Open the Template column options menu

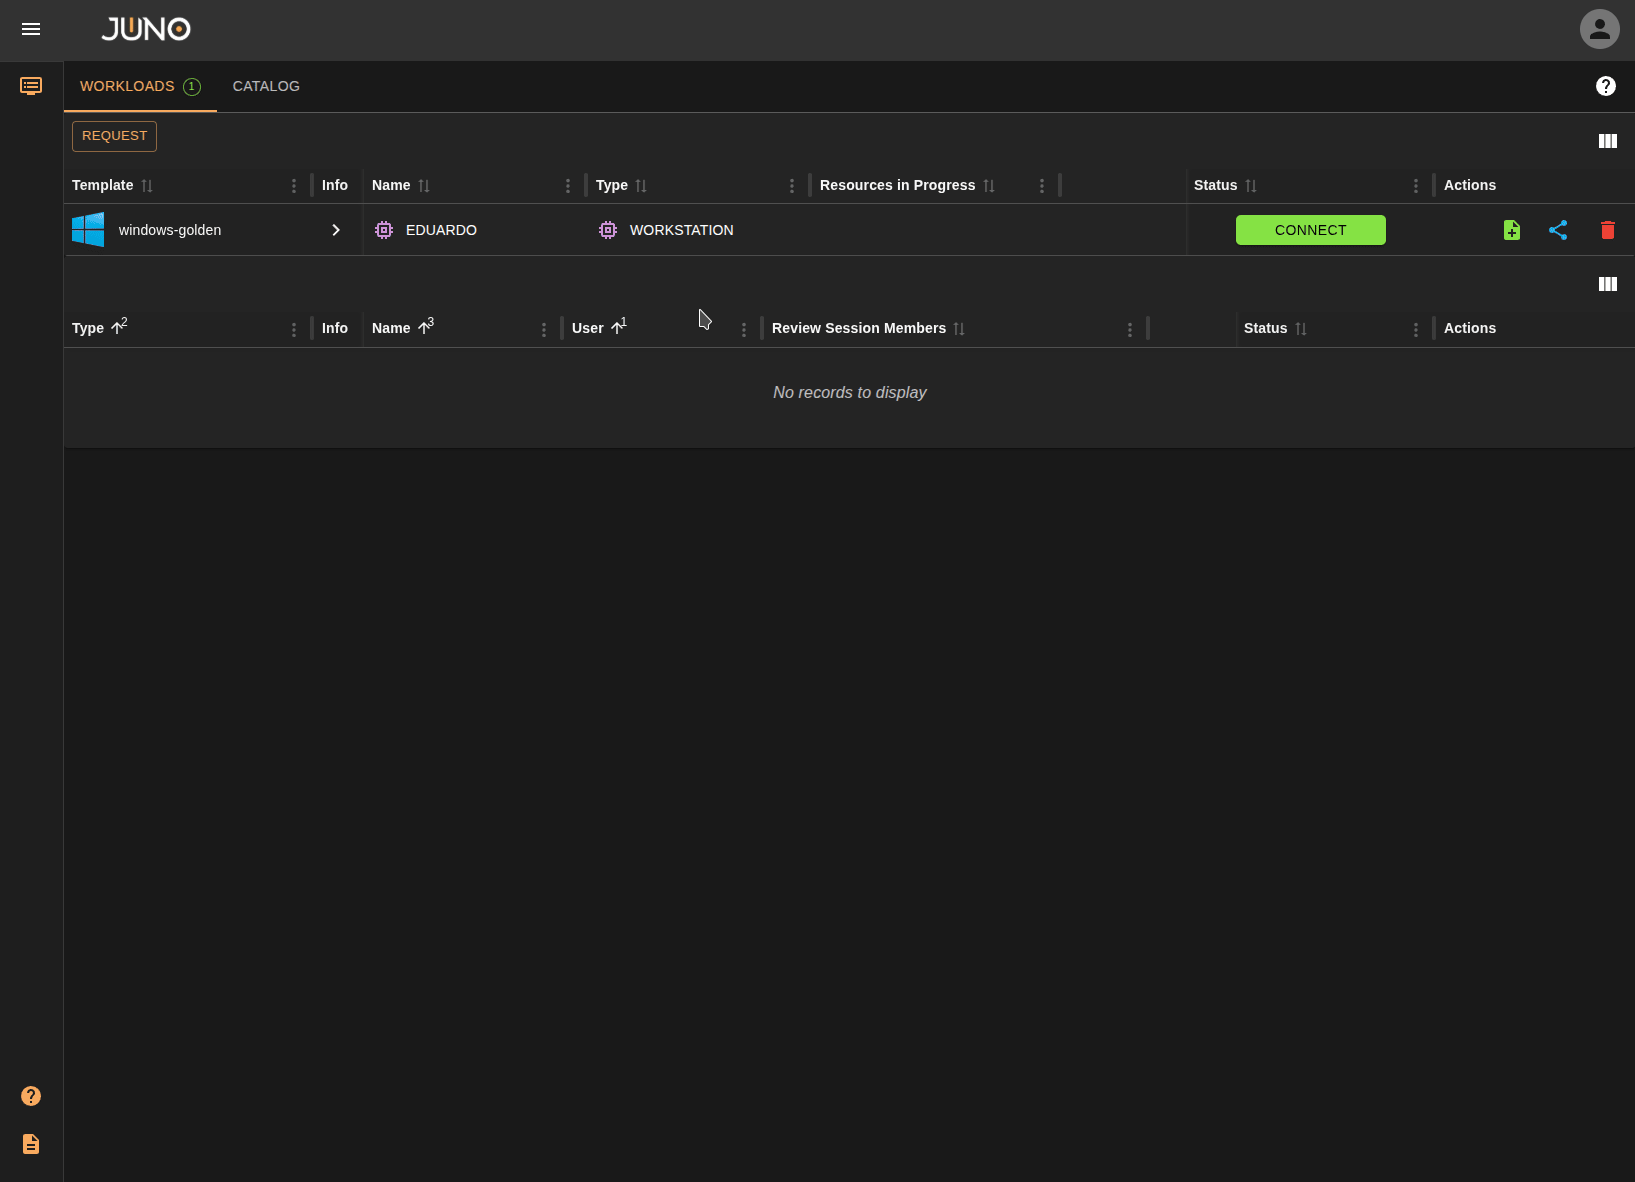(293, 185)
